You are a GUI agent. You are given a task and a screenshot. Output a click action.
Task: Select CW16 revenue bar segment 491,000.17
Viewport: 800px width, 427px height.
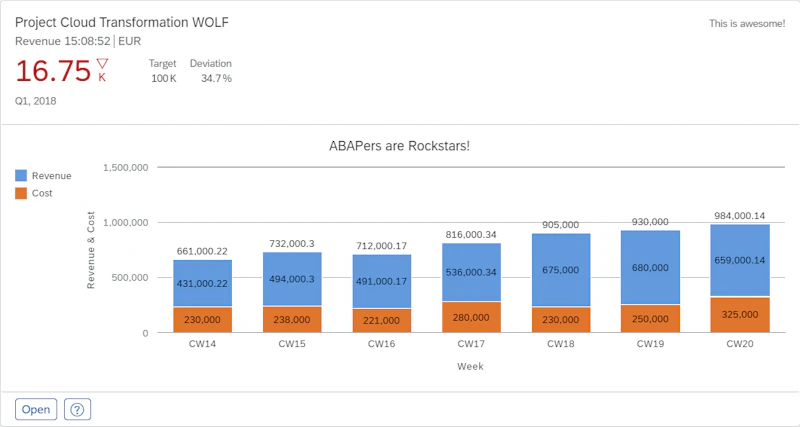[x=382, y=281]
